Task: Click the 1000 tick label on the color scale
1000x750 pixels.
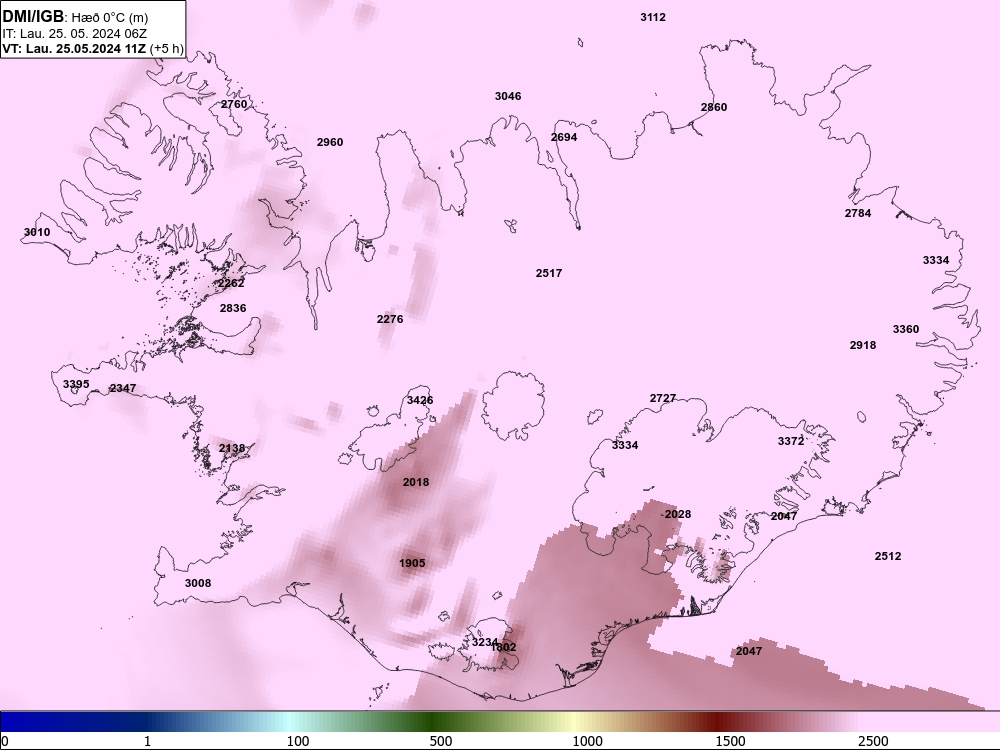Action: tap(587, 741)
